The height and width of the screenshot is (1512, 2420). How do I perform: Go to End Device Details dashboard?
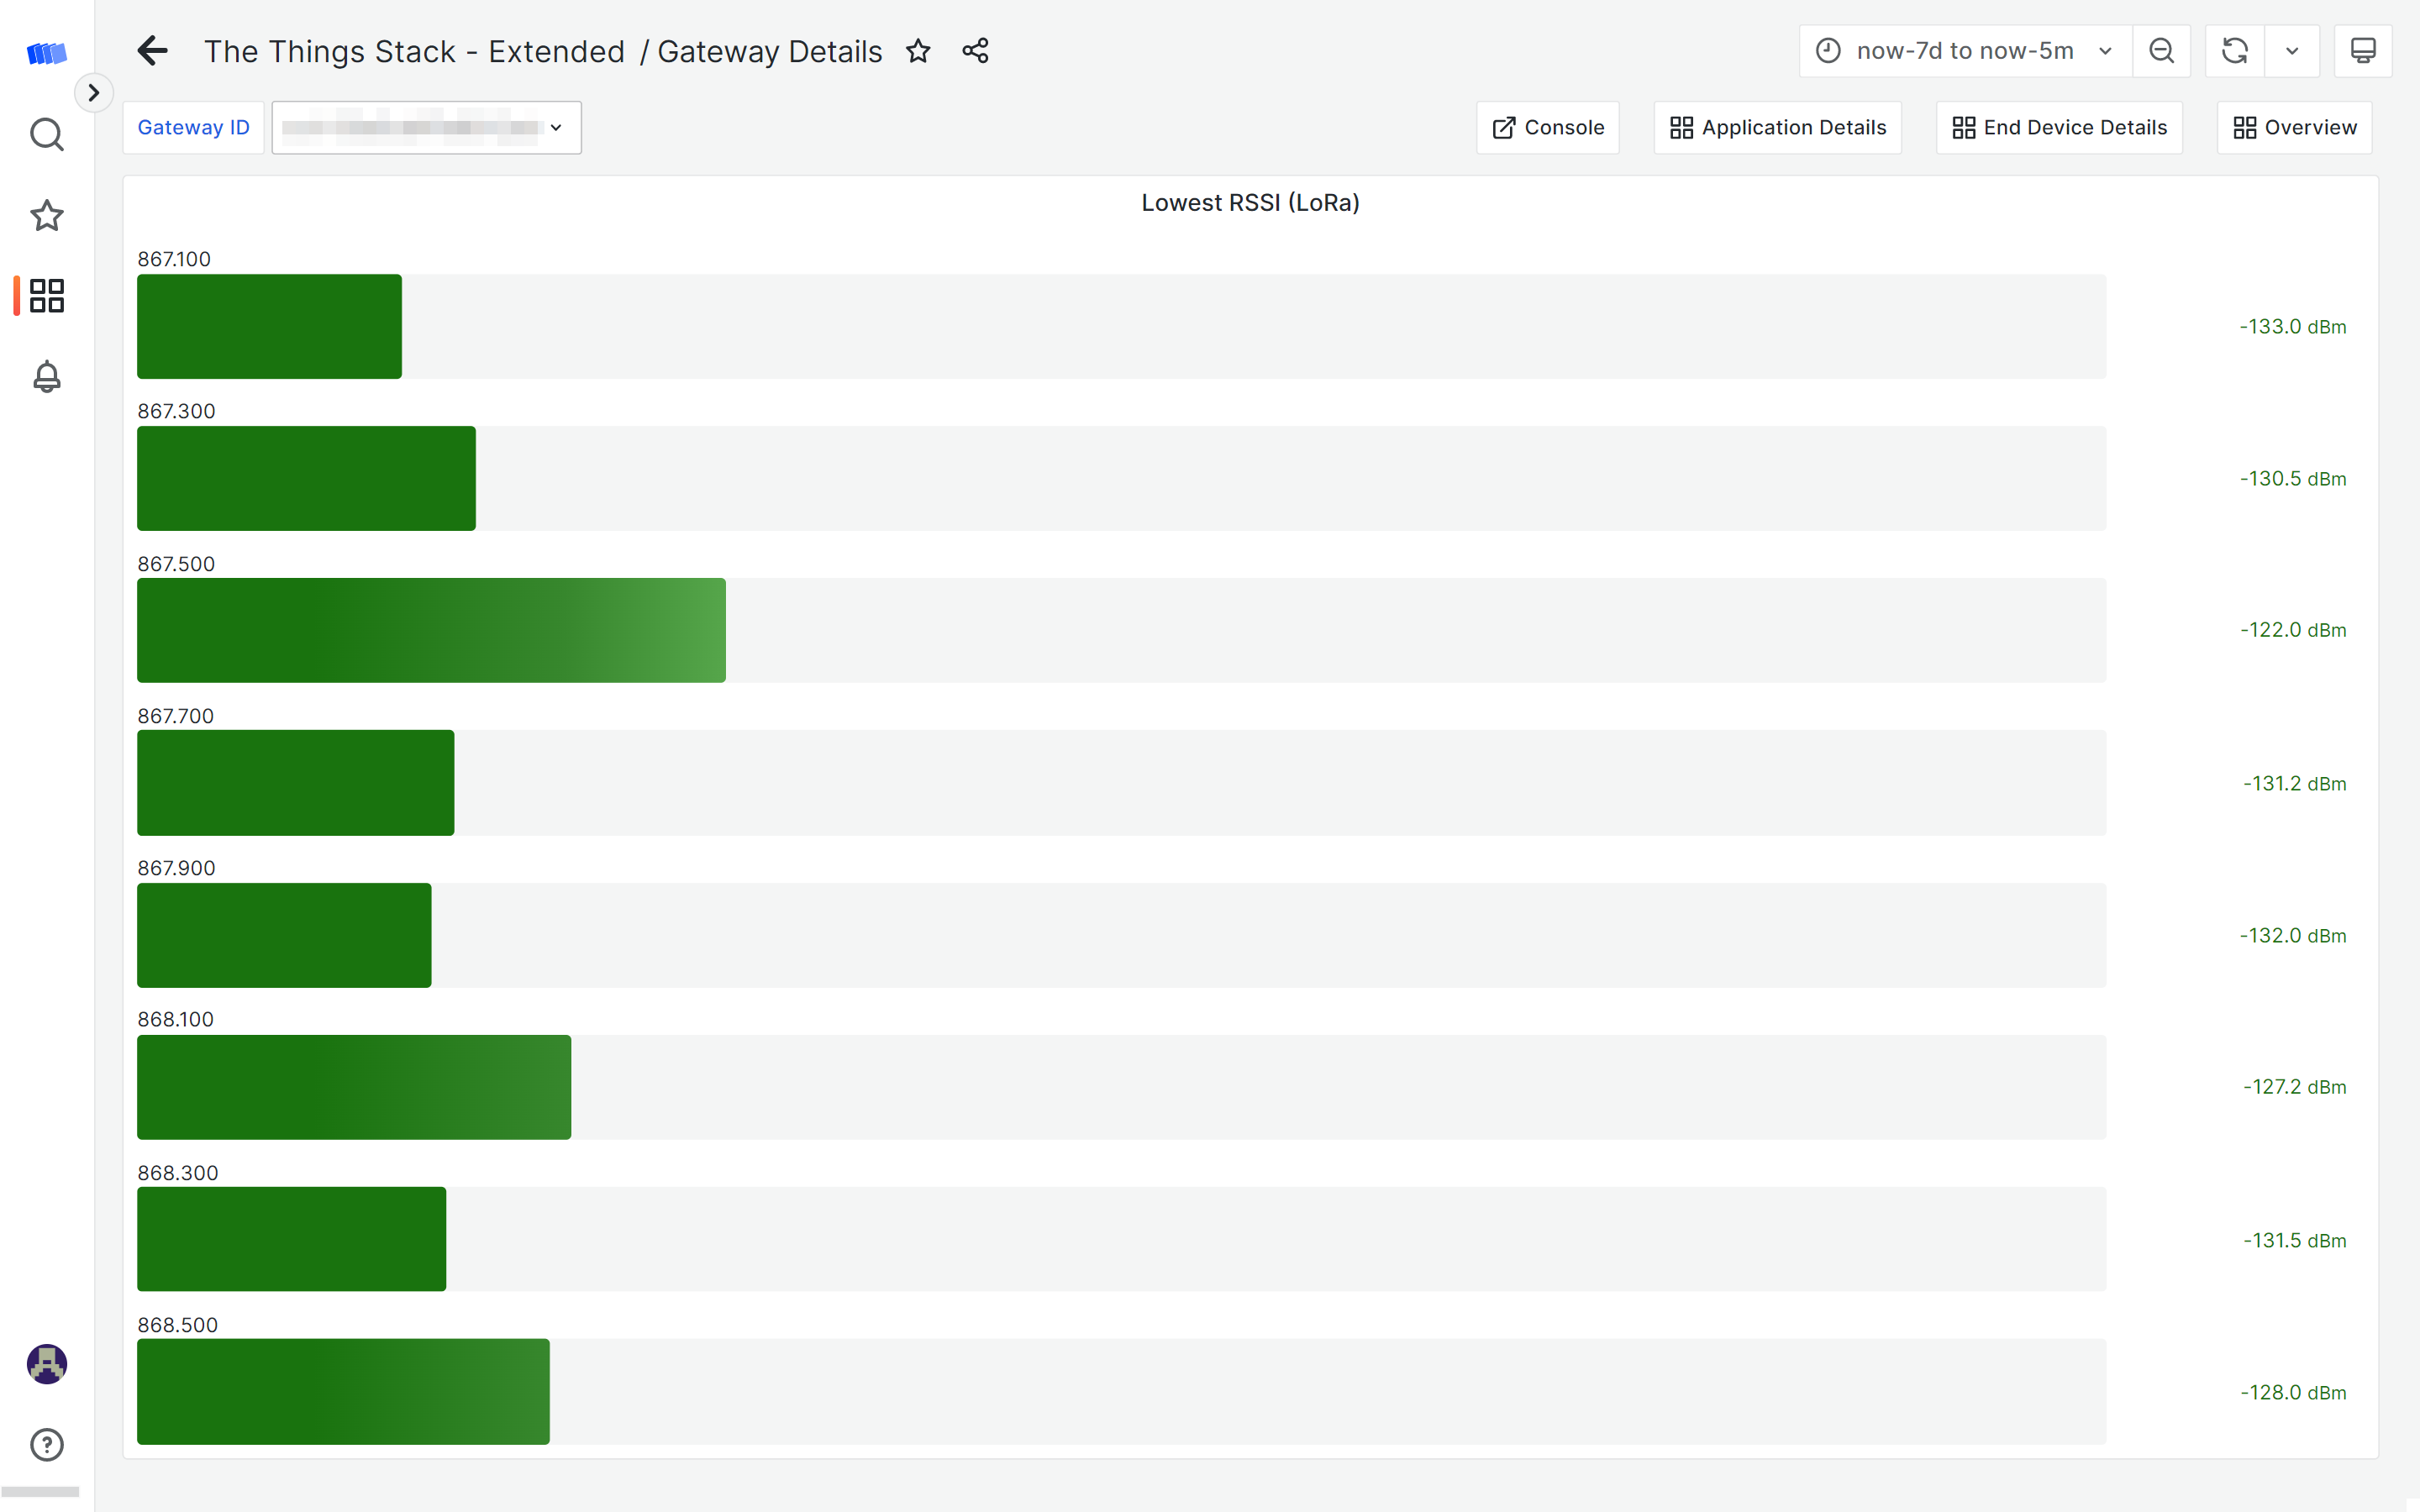point(2059,127)
